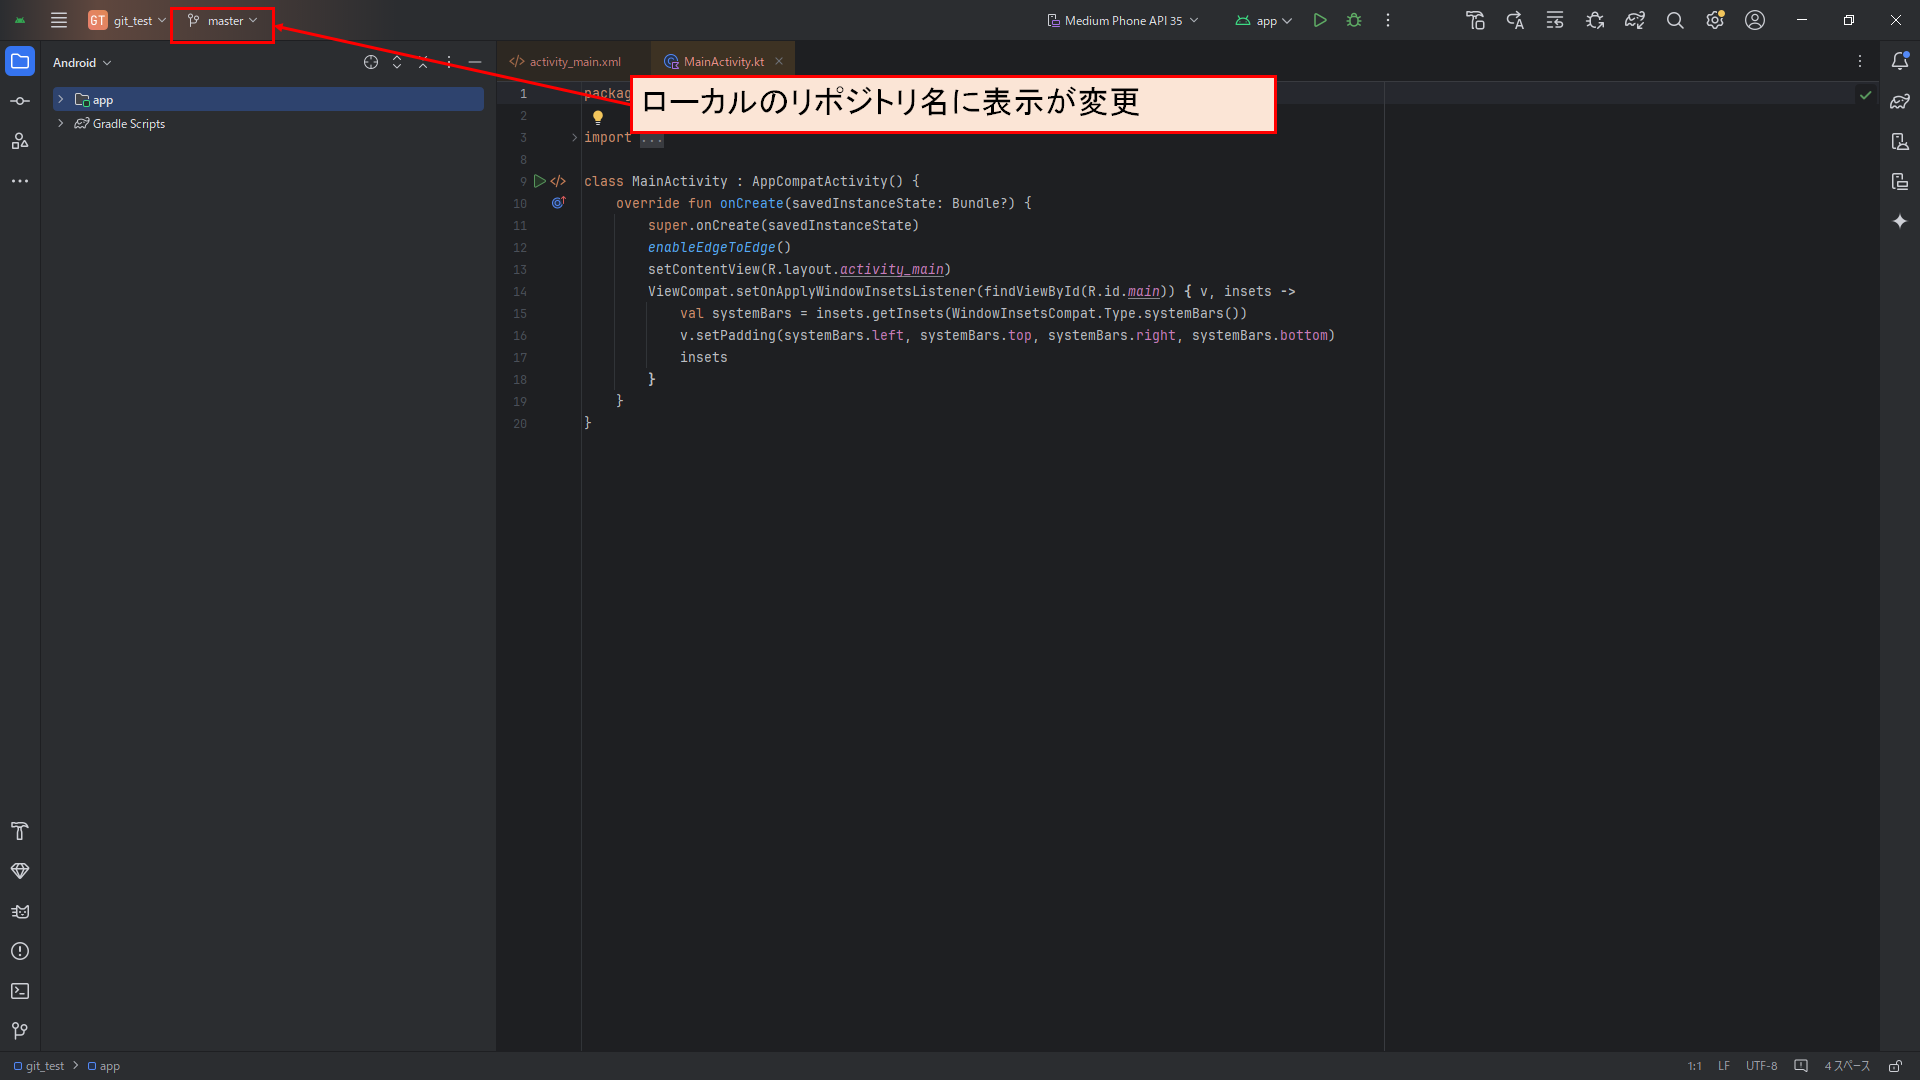Click the override gutter icon on line 10
Viewport: 1920px width, 1080px height.
[x=558, y=203]
